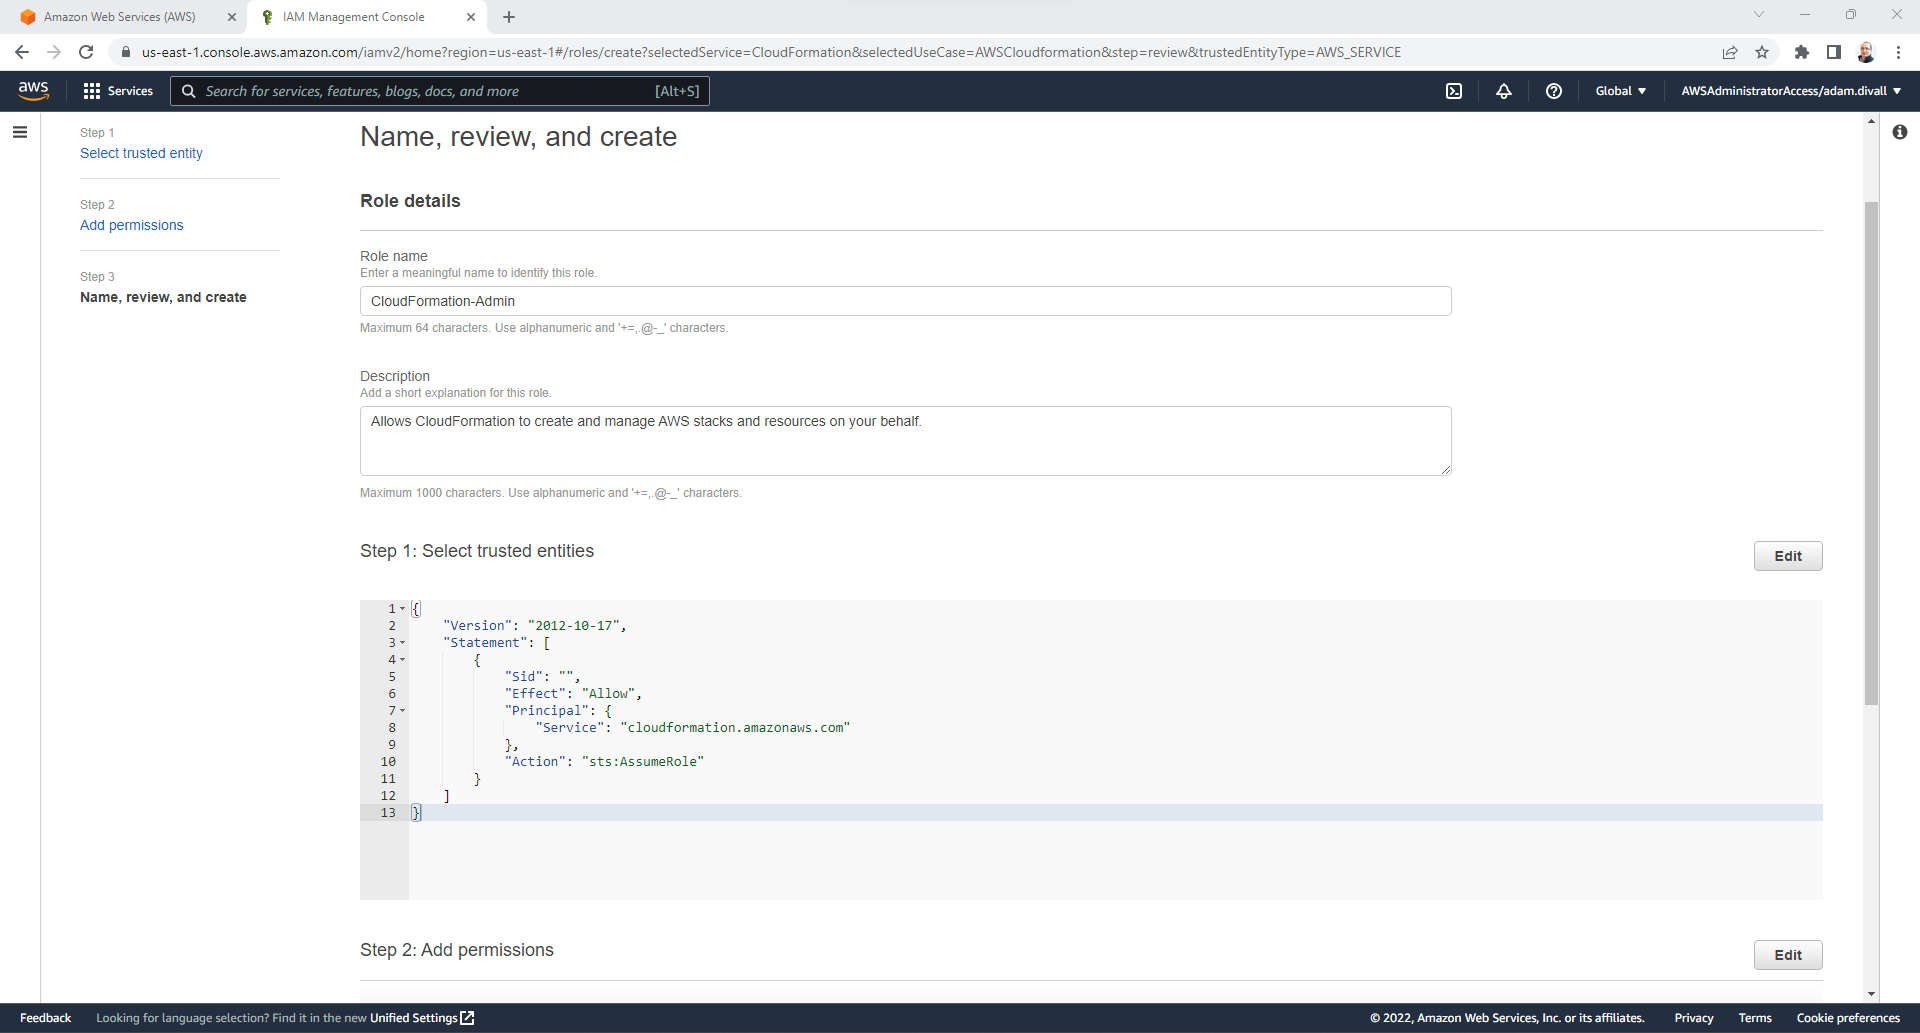Bookmark this page with star icon
Image resolution: width=1920 pixels, height=1033 pixels.
pyautogui.click(x=1762, y=52)
